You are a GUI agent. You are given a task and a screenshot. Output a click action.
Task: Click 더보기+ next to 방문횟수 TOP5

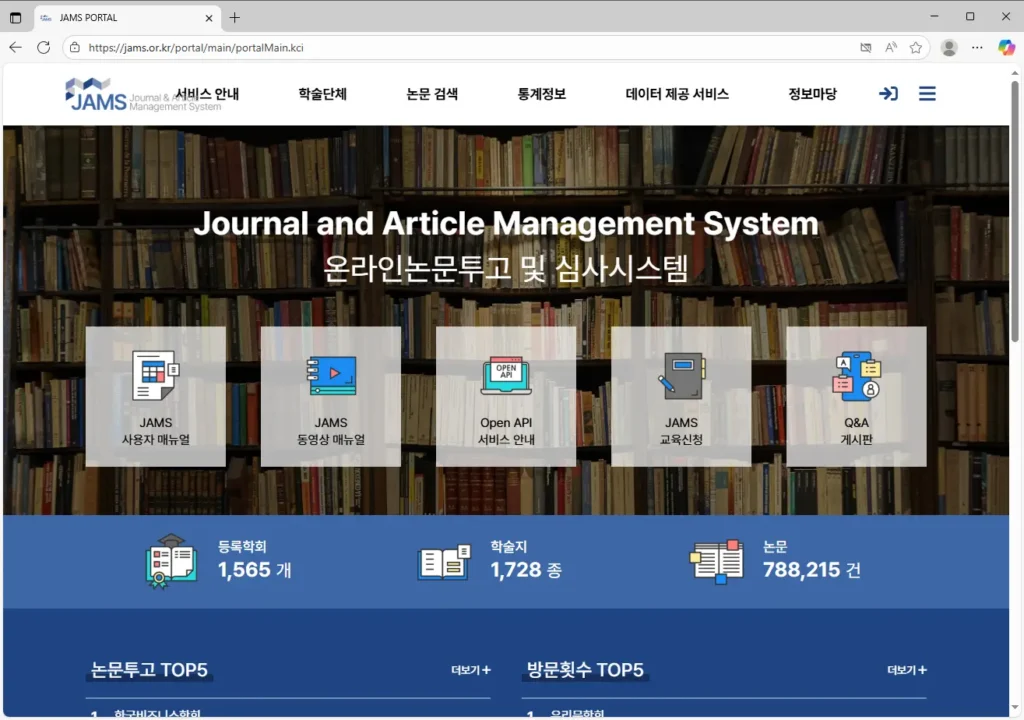906,670
